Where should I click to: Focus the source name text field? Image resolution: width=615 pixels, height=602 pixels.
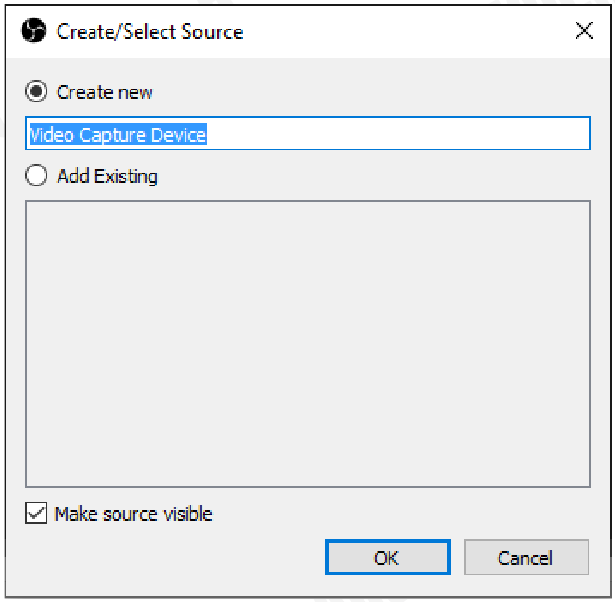point(308,133)
